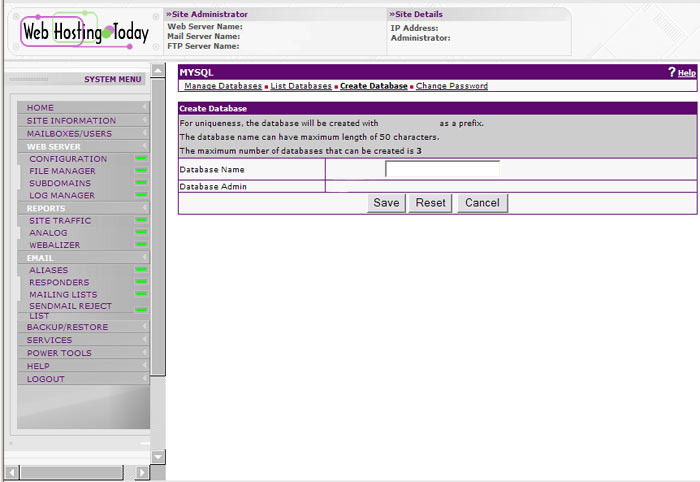This screenshot has width=700, height=482.
Task: Open the Power Tools menu item
Action: (x=59, y=353)
